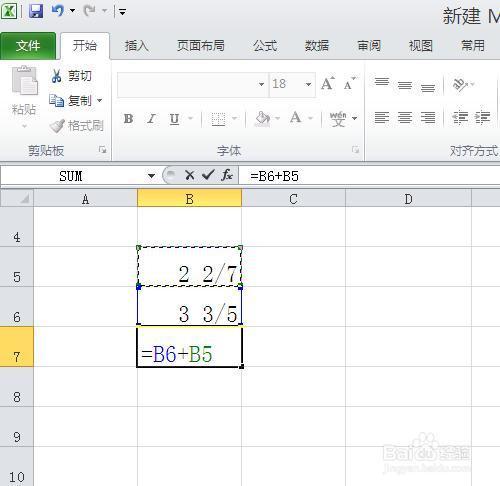The width and height of the screenshot is (500, 486).
Task: Select column B header
Action: (189, 199)
